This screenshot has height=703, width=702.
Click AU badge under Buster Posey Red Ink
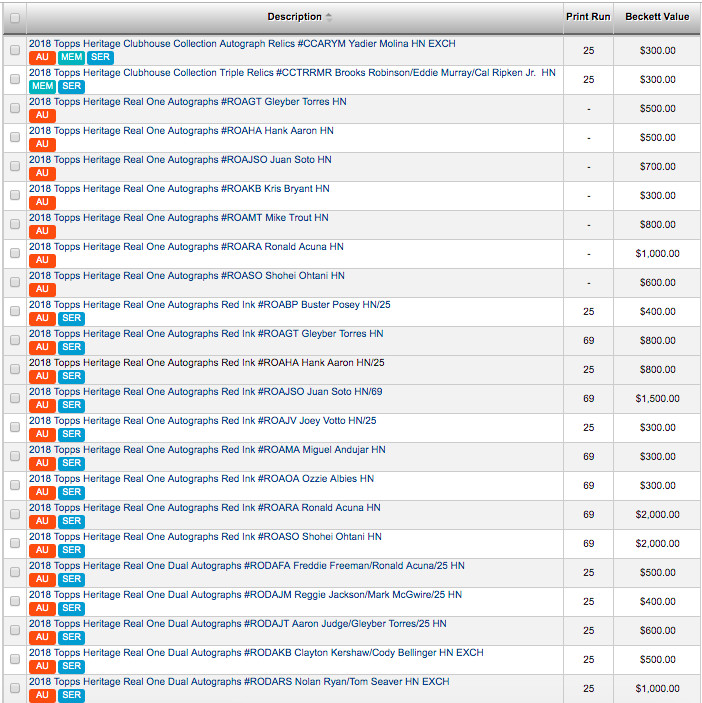pyautogui.click(x=42, y=318)
